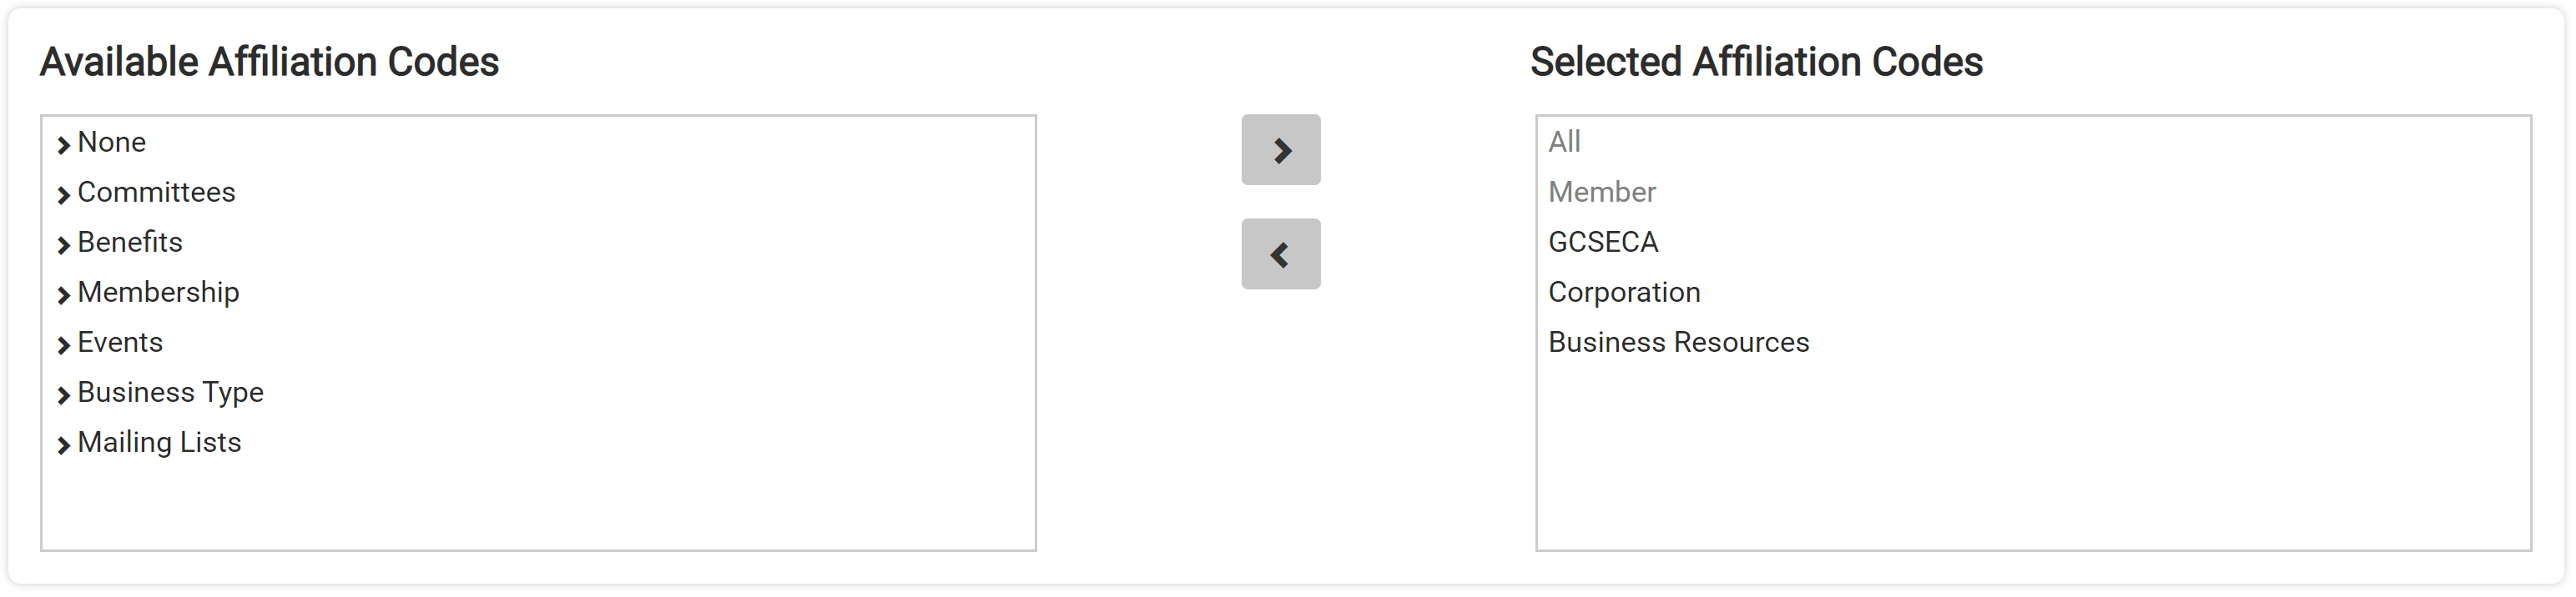This screenshot has height=597, width=2576.
Task: Select Corporation in selected codes
Action: (1624, 292)
